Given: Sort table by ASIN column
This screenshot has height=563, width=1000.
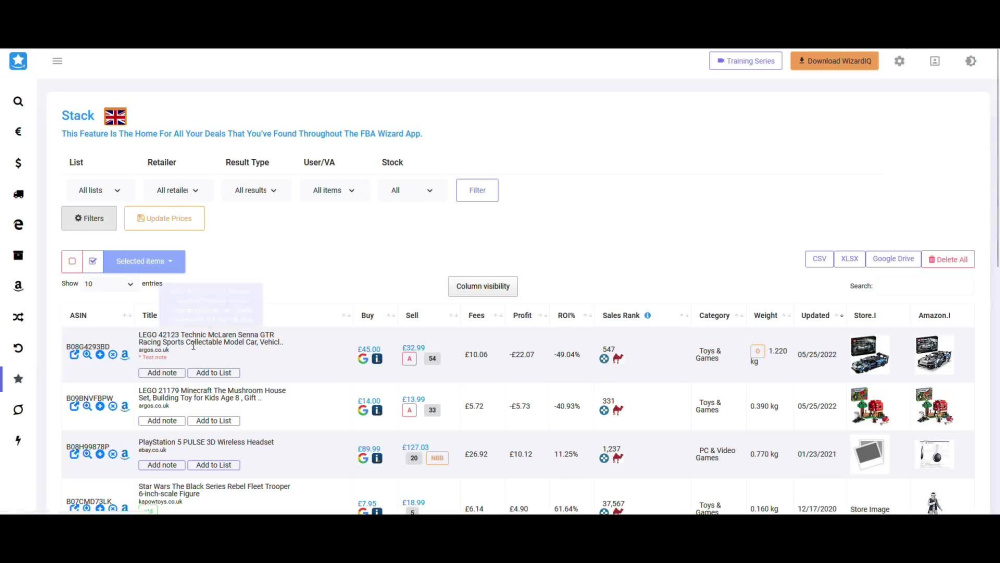Looking at the screenshot, I should [x=98, y=316].
